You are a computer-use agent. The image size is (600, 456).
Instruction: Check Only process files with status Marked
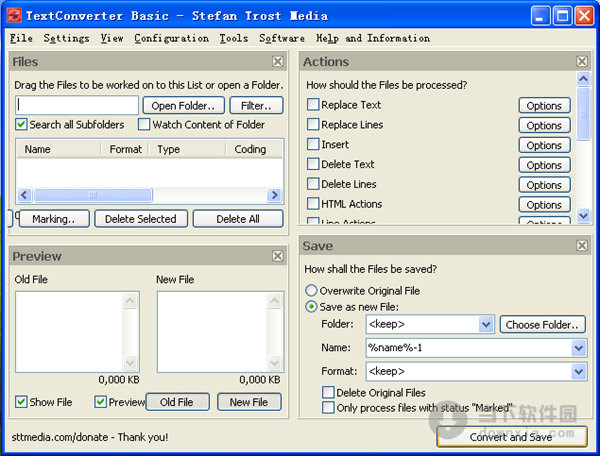328,407
